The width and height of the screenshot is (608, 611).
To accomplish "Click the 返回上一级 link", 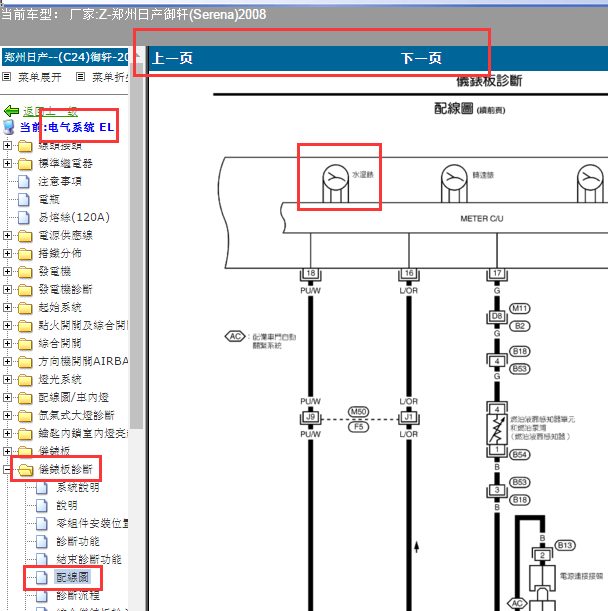I will (50, 111).
